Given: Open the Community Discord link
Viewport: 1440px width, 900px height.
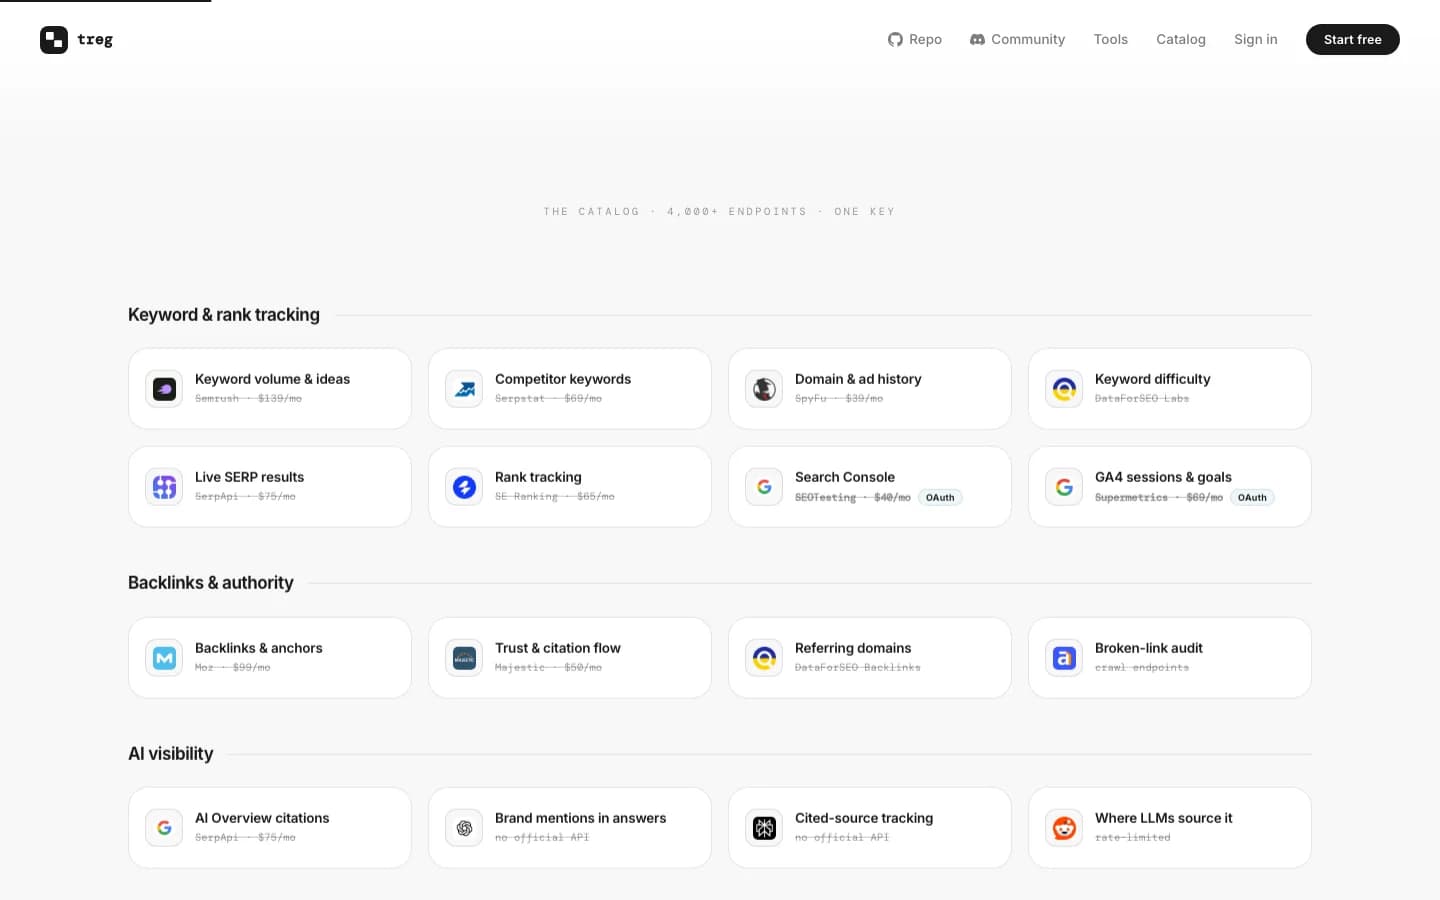Looking at the screenshot, I should point(1017,40).
